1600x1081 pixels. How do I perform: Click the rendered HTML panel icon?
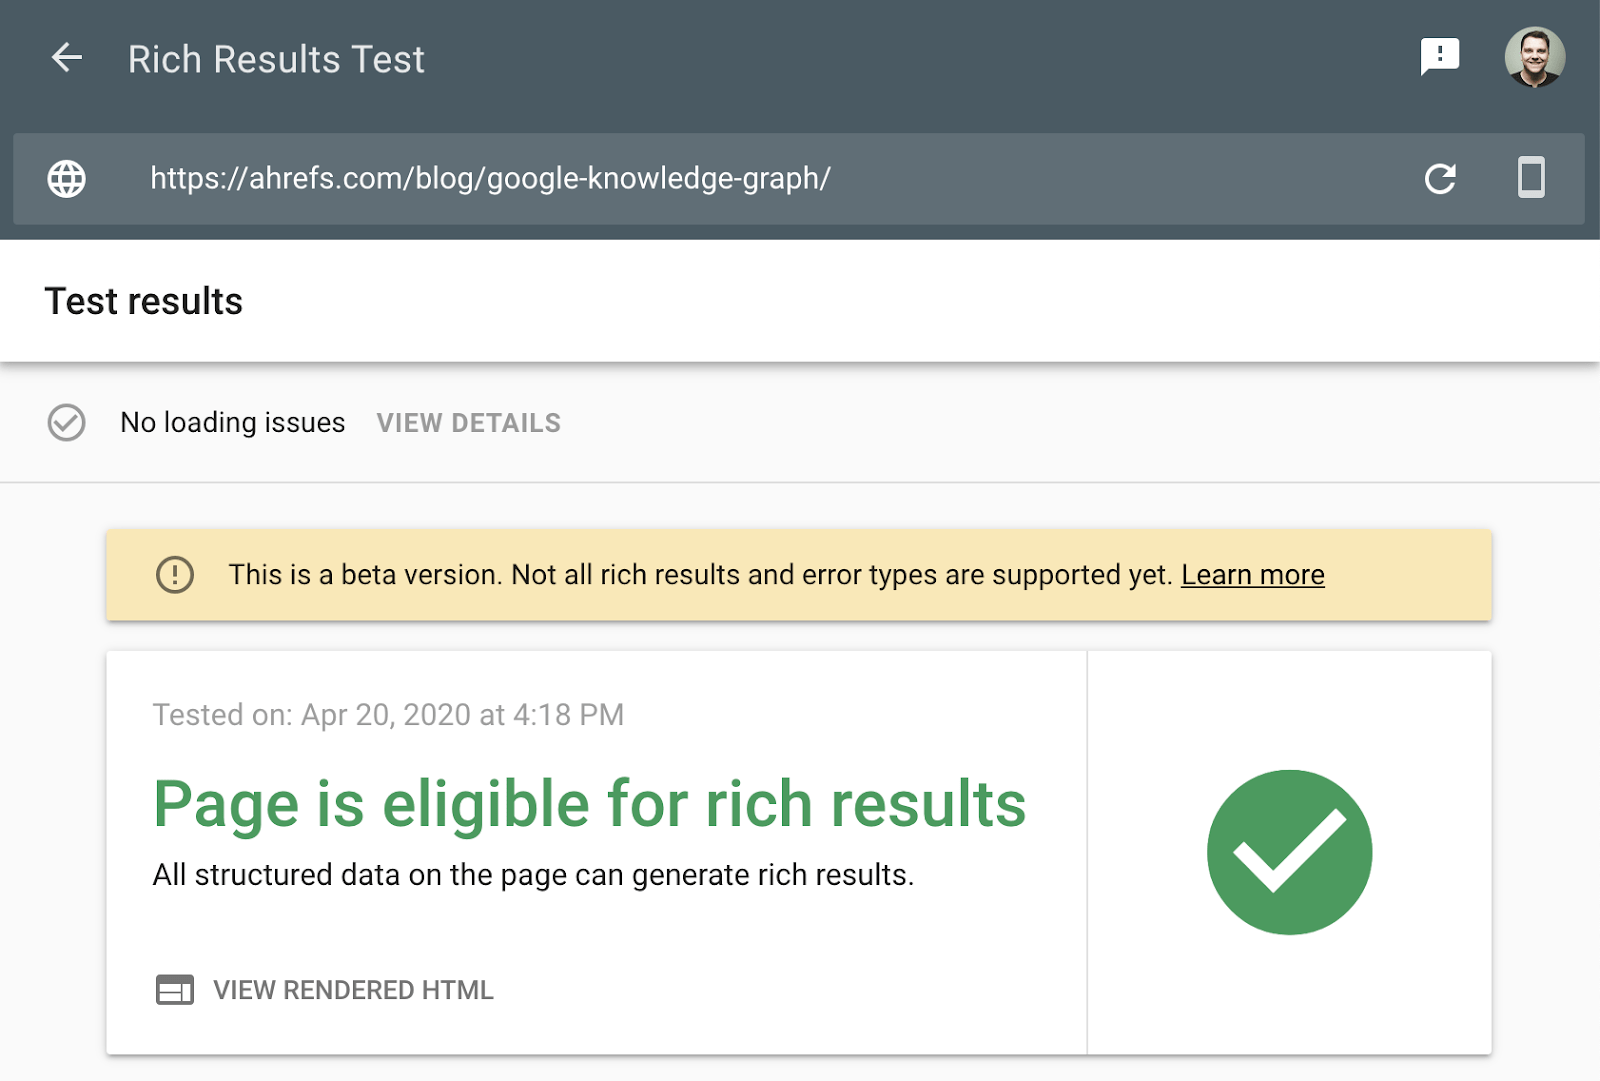(176, 990)
